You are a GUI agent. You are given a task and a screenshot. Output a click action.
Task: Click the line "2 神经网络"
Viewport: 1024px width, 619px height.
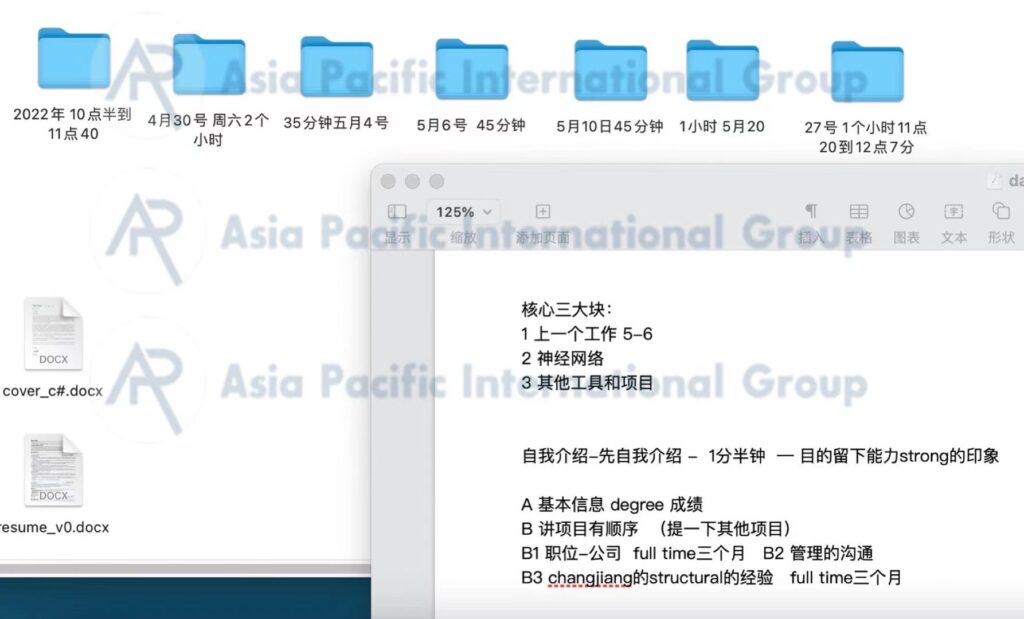point(562,358)
